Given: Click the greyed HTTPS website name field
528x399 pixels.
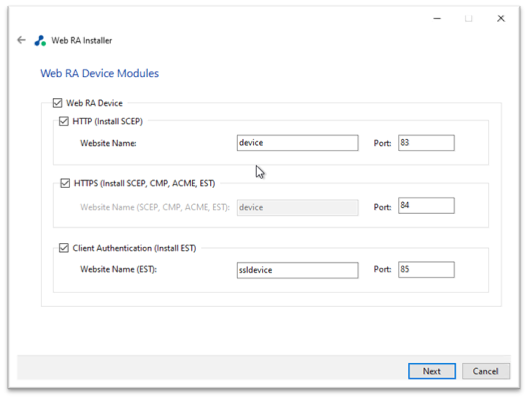Looking at the screenshot, I should (x=297, y=207).
